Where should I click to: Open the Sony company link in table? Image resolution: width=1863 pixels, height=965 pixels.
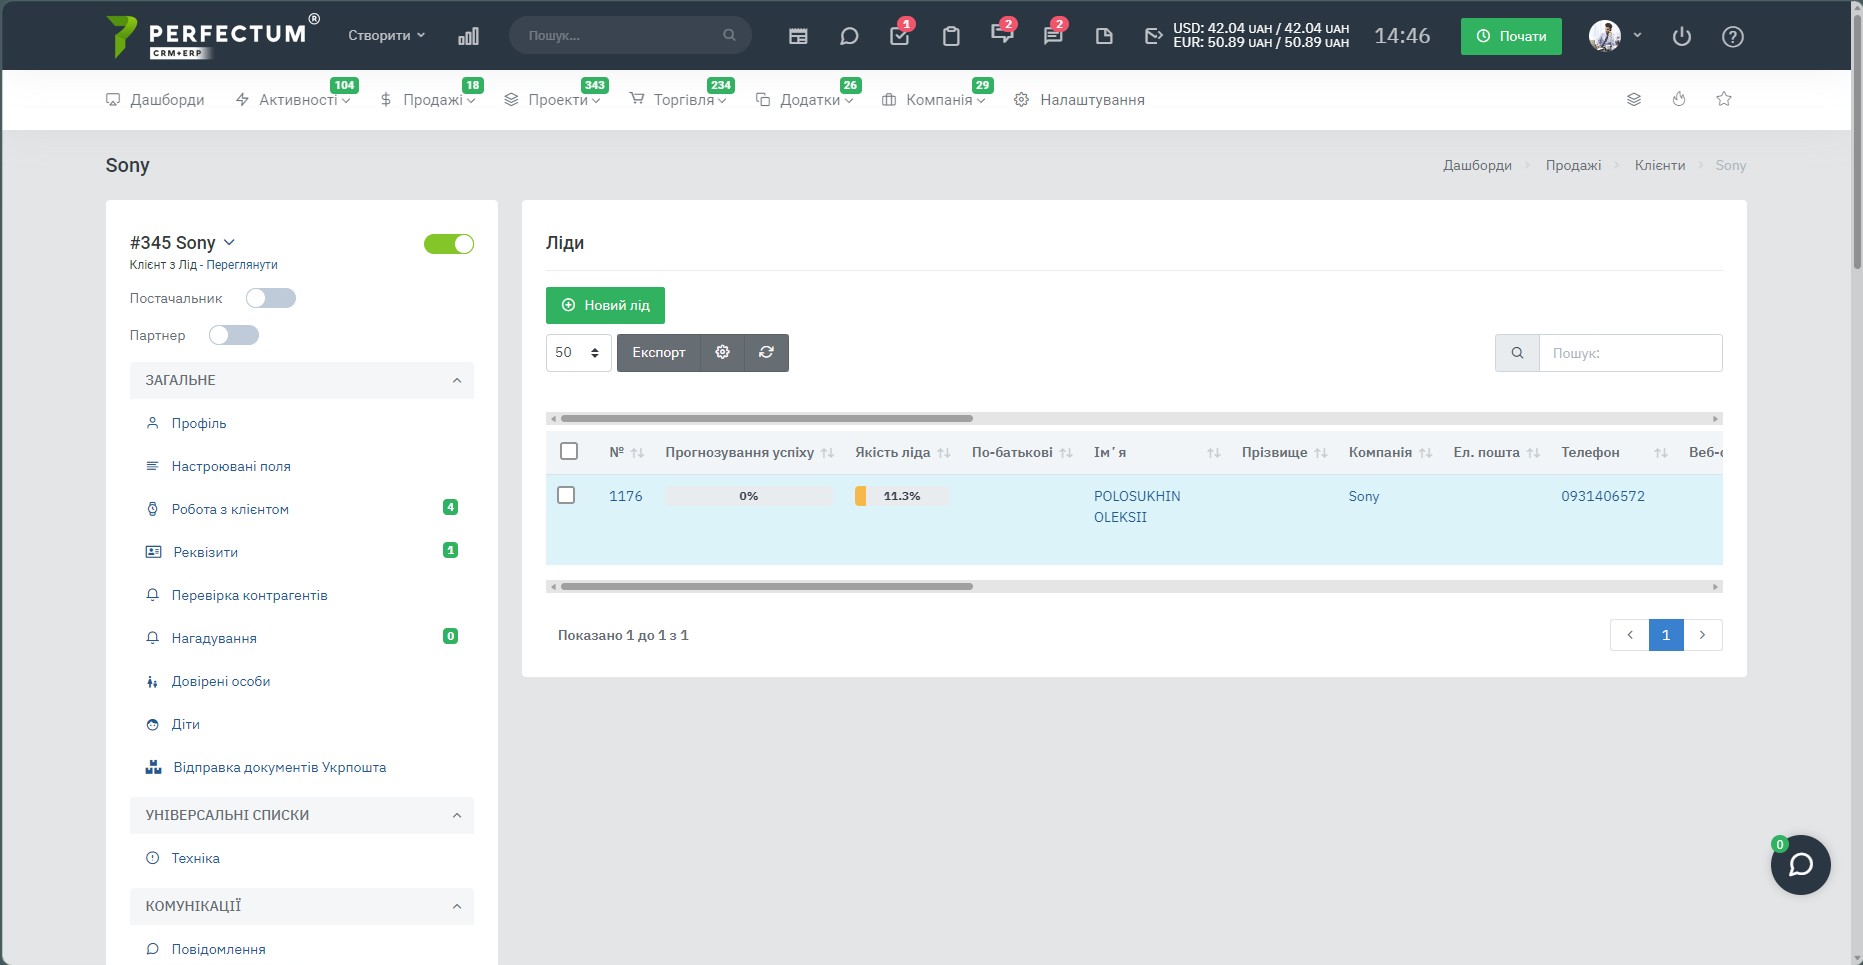1364,496
